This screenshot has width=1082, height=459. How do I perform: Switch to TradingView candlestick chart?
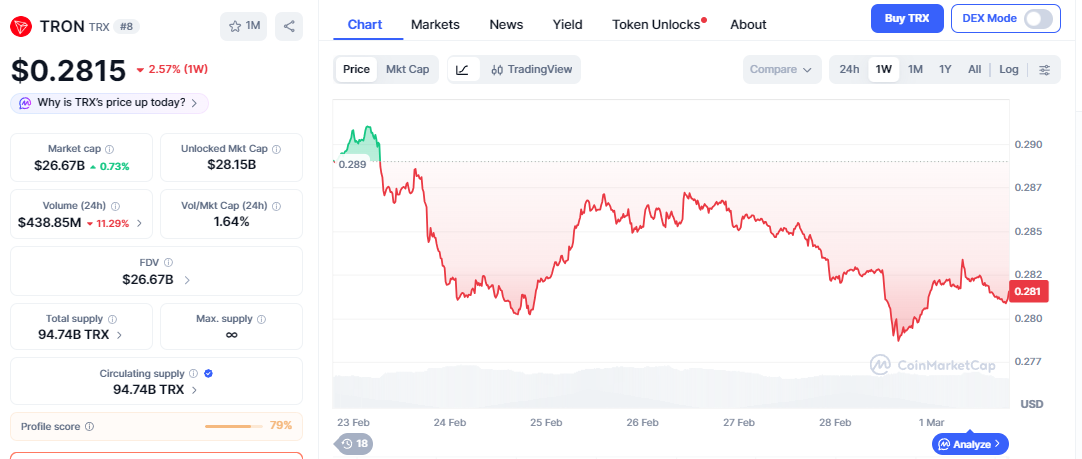[531, 69]
